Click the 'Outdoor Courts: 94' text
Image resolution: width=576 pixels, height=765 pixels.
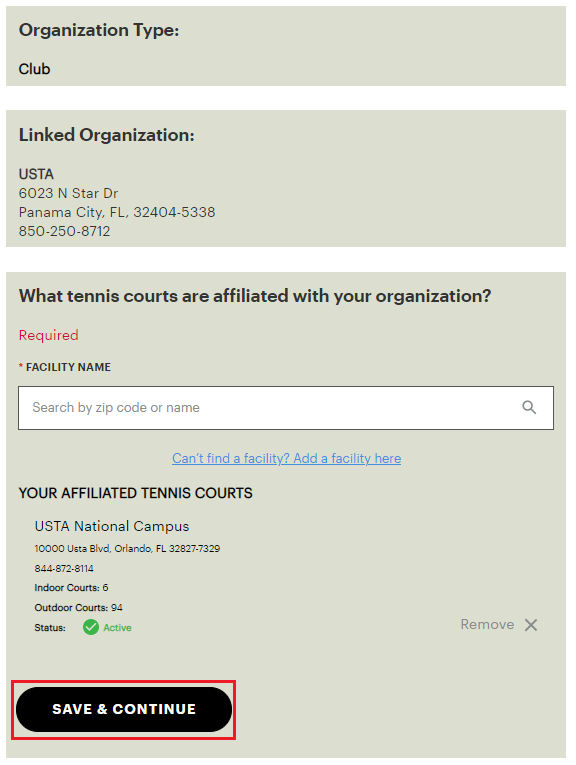coord(78,607)
